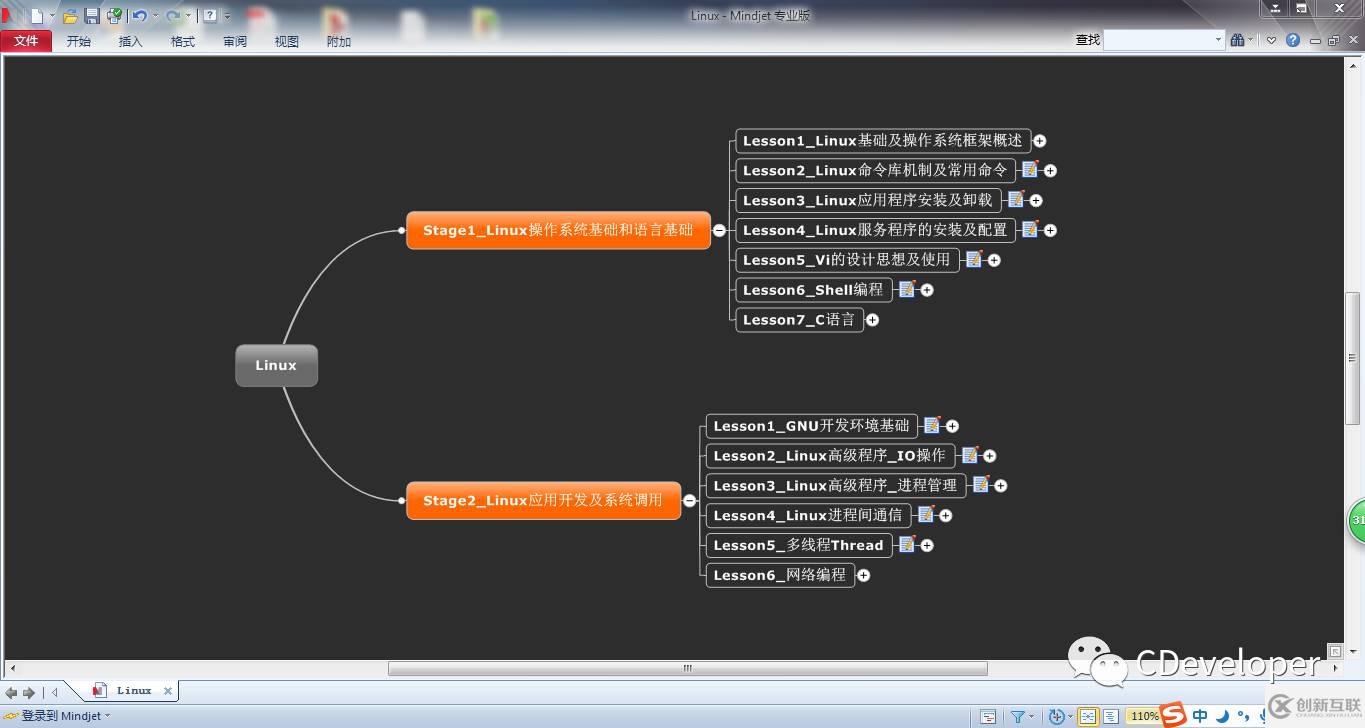This screenshot has width=1365, height=728.
Task: Select the Stage2_Linux应用开发及系统调用 topic
Action: 543,500
